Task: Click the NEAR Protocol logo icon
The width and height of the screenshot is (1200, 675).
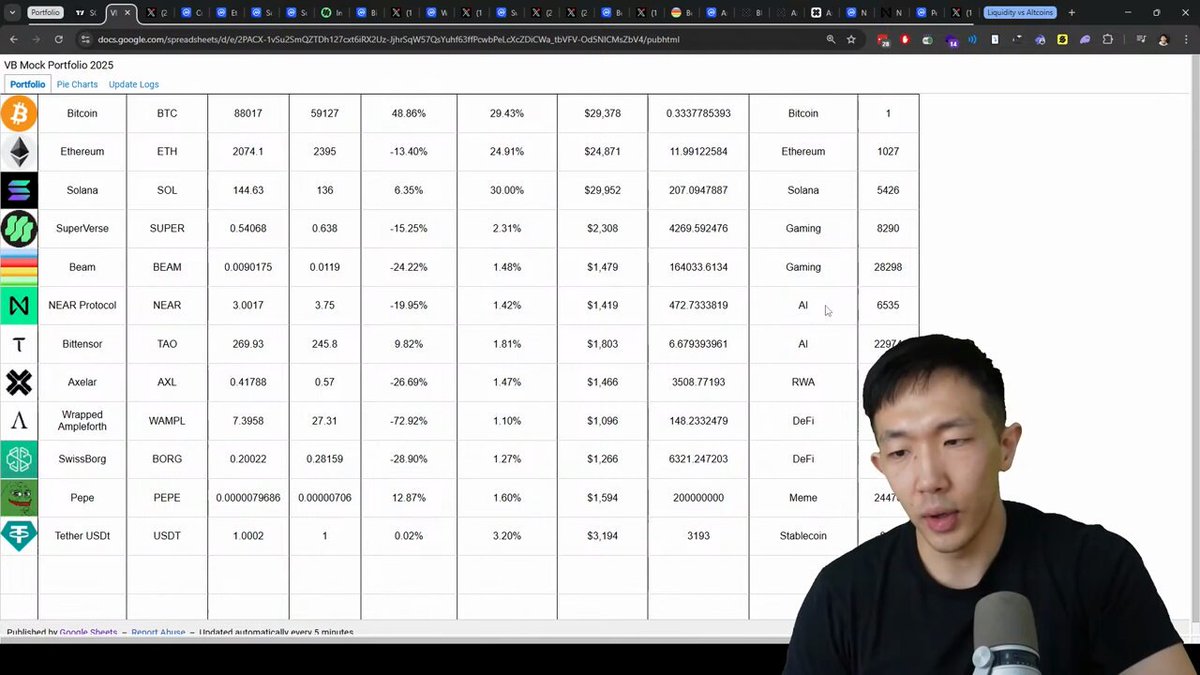Action: 19,305
